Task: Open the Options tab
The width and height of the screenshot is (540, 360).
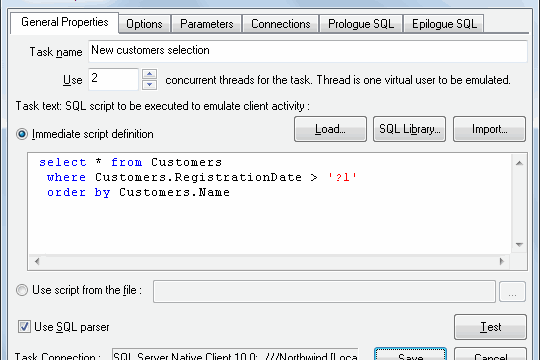Action: [144, 24]
